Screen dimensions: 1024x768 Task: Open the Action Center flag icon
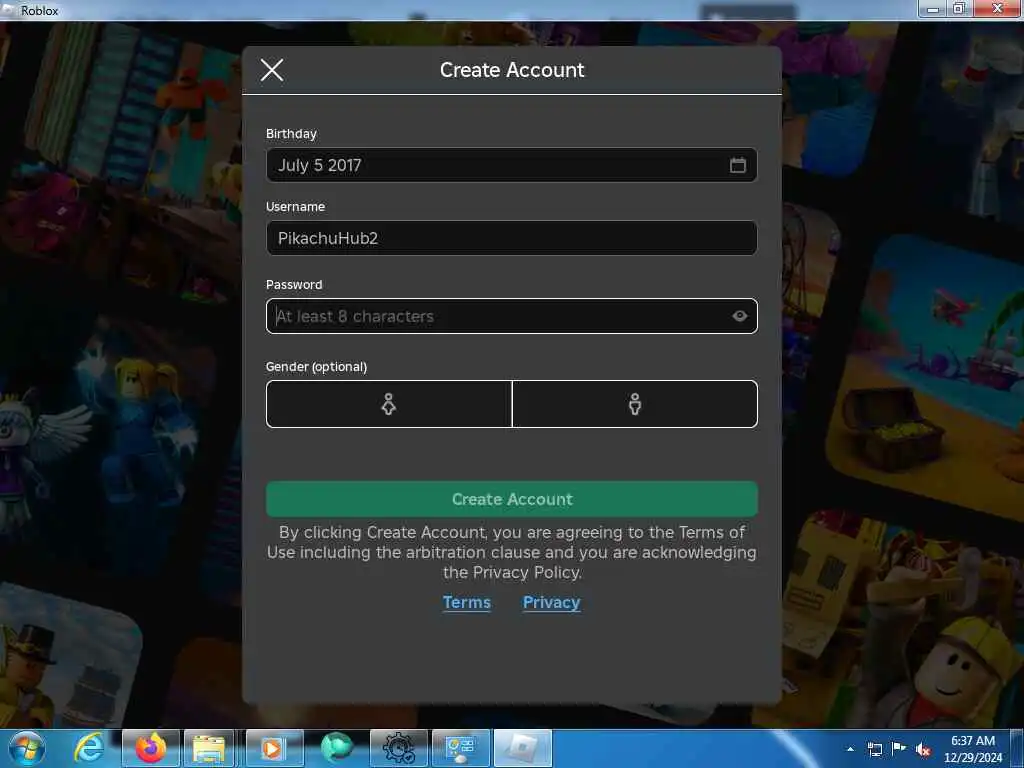[x=899, y=749]
